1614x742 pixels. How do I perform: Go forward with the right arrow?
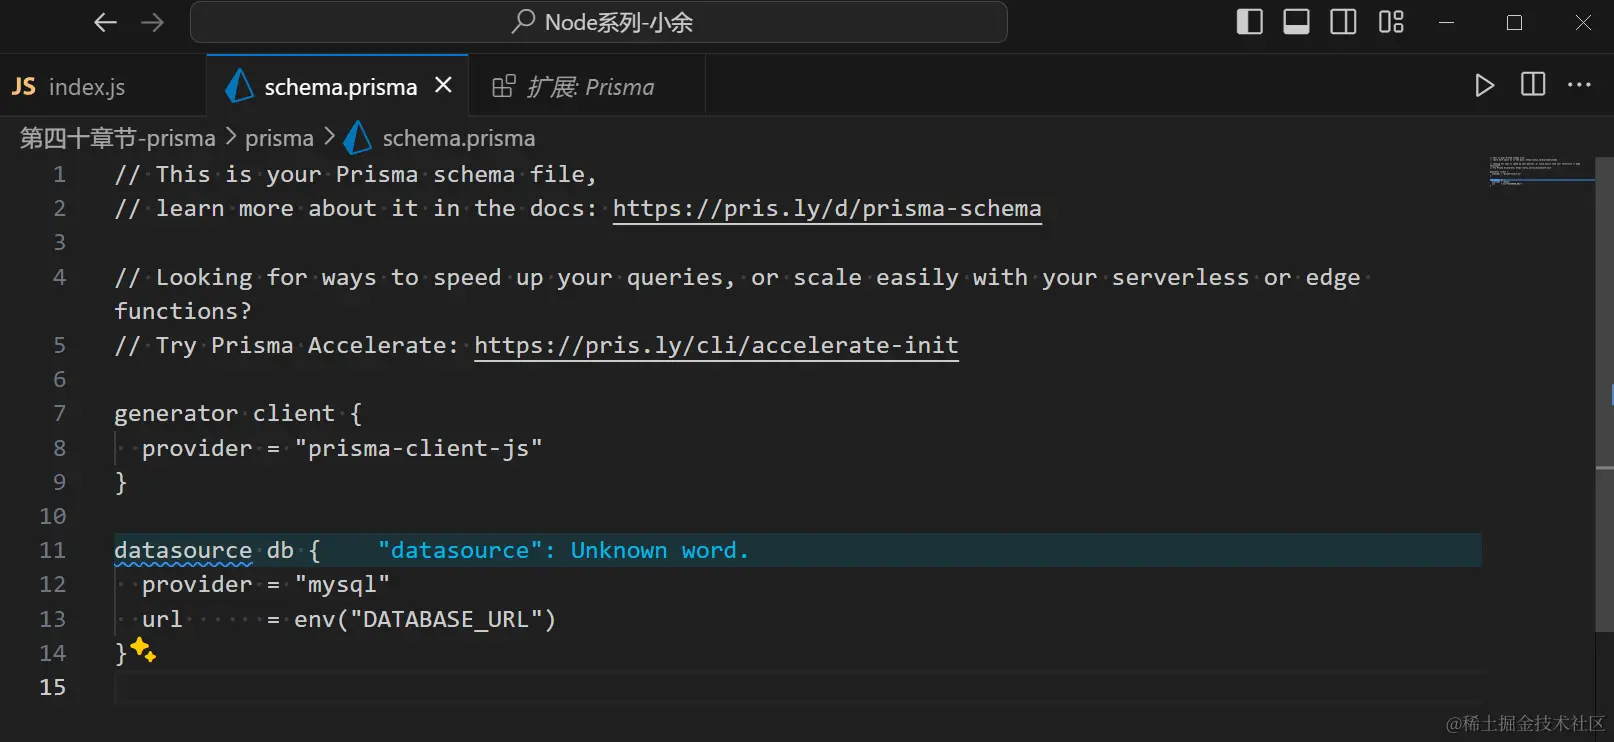pos(152,22)
